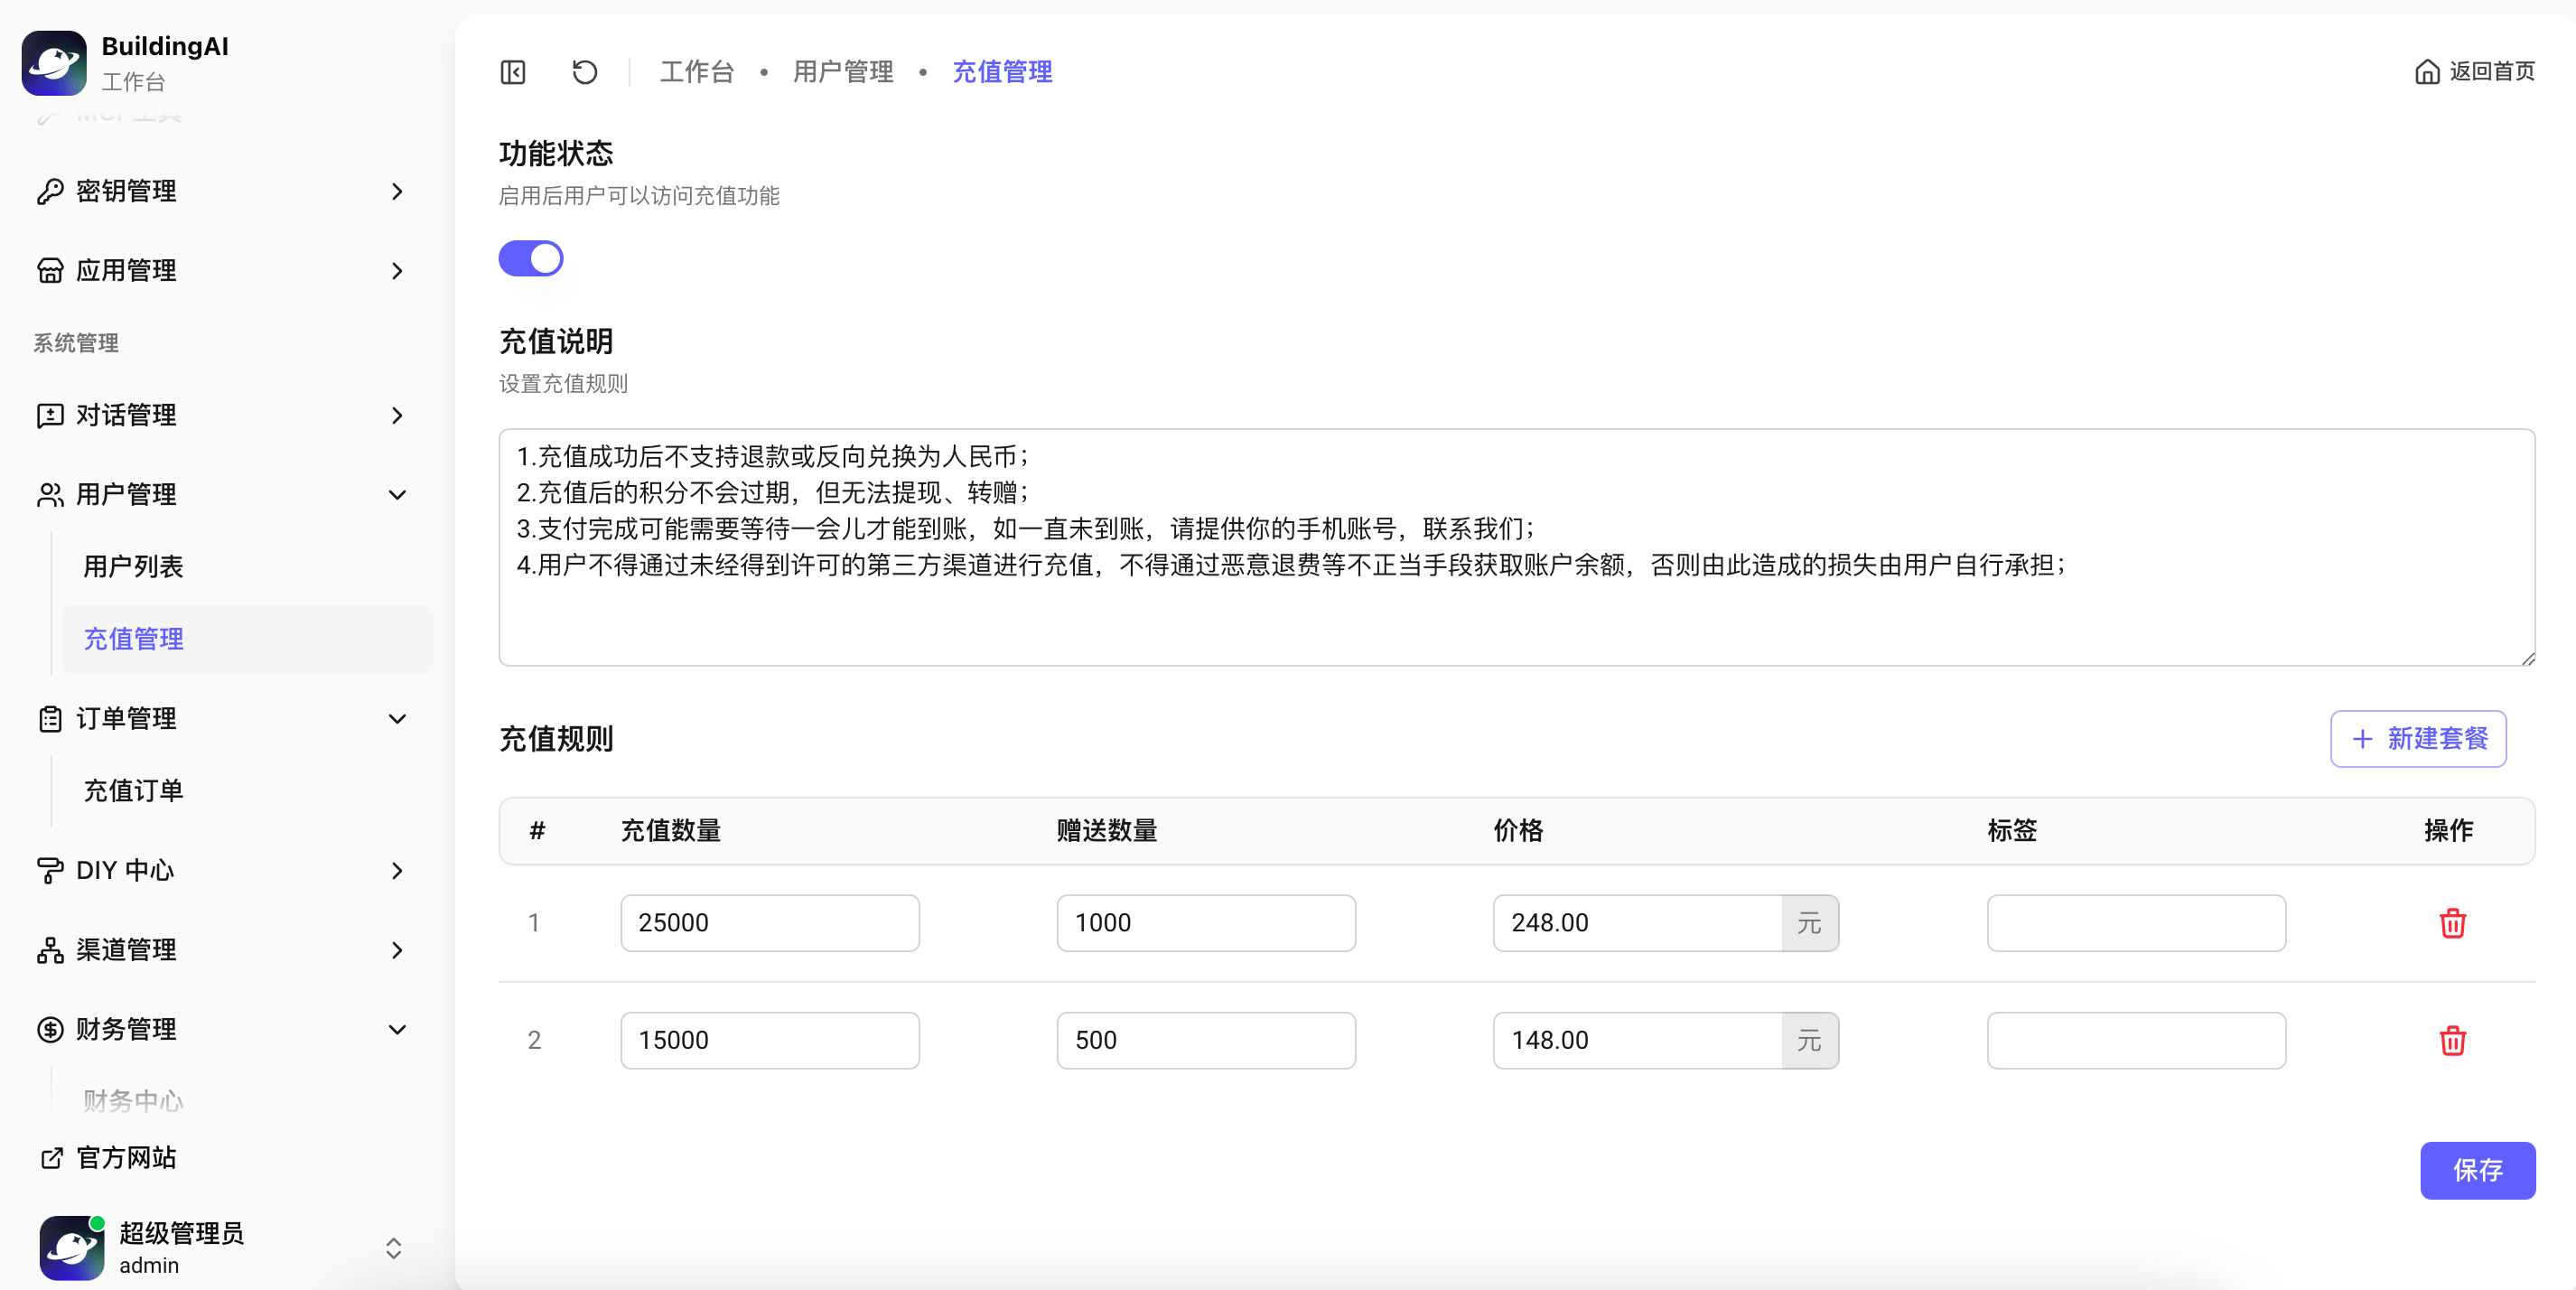Click the BuildingAI logo icon

click(54, 63)
